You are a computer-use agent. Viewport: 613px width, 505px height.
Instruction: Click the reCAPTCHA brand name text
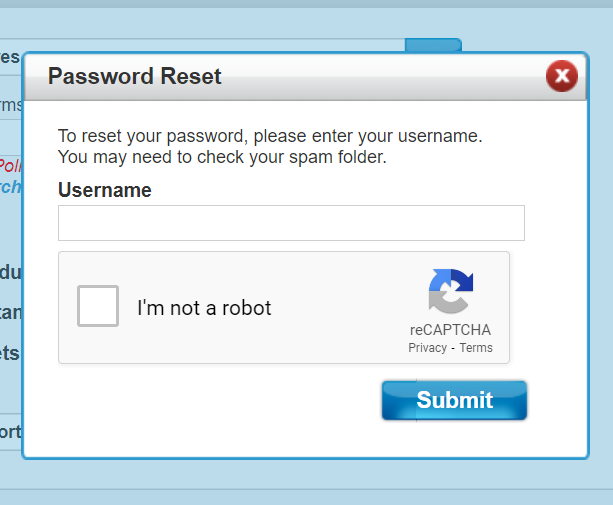(x=450, y=330)
